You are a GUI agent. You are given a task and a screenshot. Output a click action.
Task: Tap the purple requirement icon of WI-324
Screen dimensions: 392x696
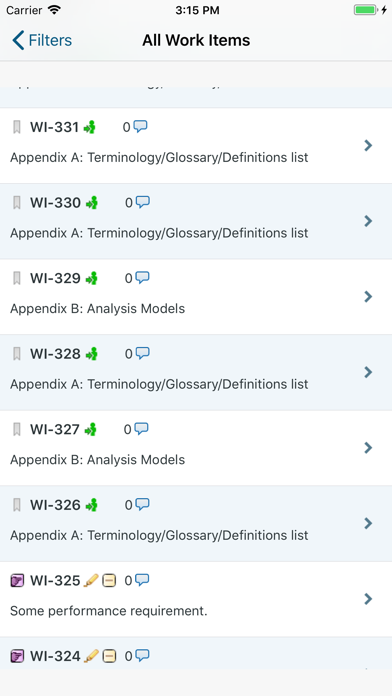pyautogui.click(x=17, y=656)
